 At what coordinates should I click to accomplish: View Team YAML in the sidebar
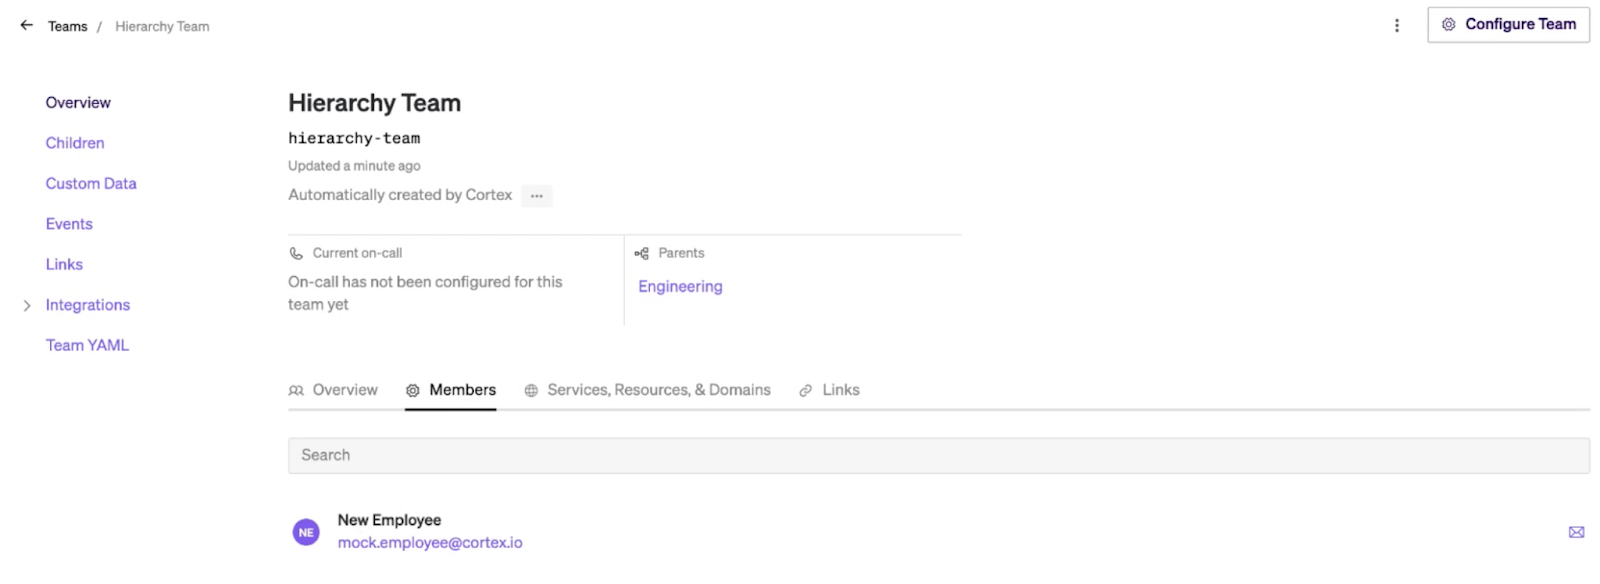[x=87, y=345]
